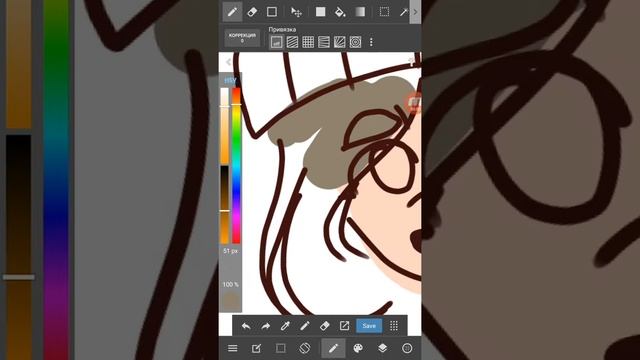Undo the last stroke

[x=246, y=326]
